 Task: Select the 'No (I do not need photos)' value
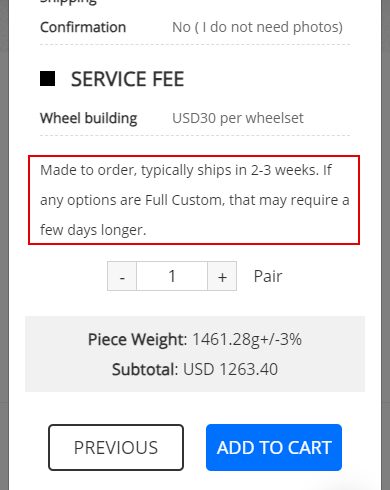pos(257,27)
